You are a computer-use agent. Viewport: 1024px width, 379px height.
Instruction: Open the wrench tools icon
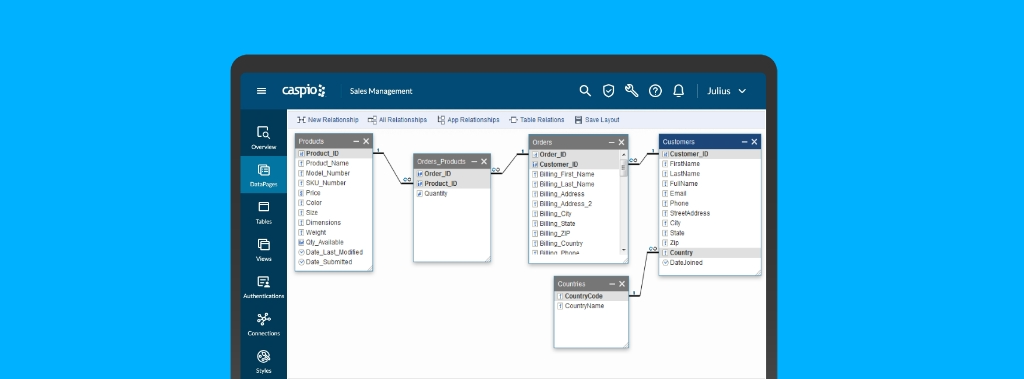click(x=632, y=91)
